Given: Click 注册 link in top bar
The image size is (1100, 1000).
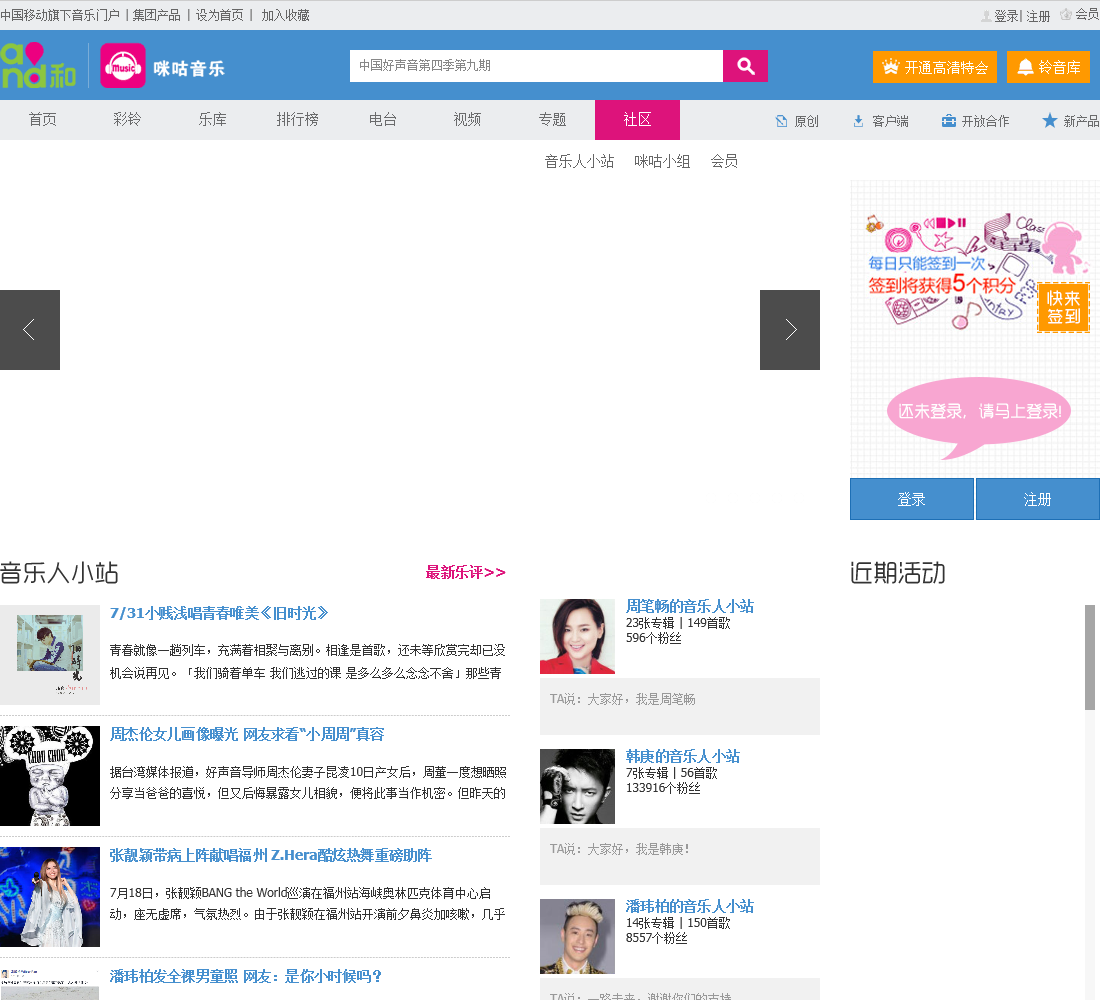Looking at the screenshot, I should pos(1038,16).
